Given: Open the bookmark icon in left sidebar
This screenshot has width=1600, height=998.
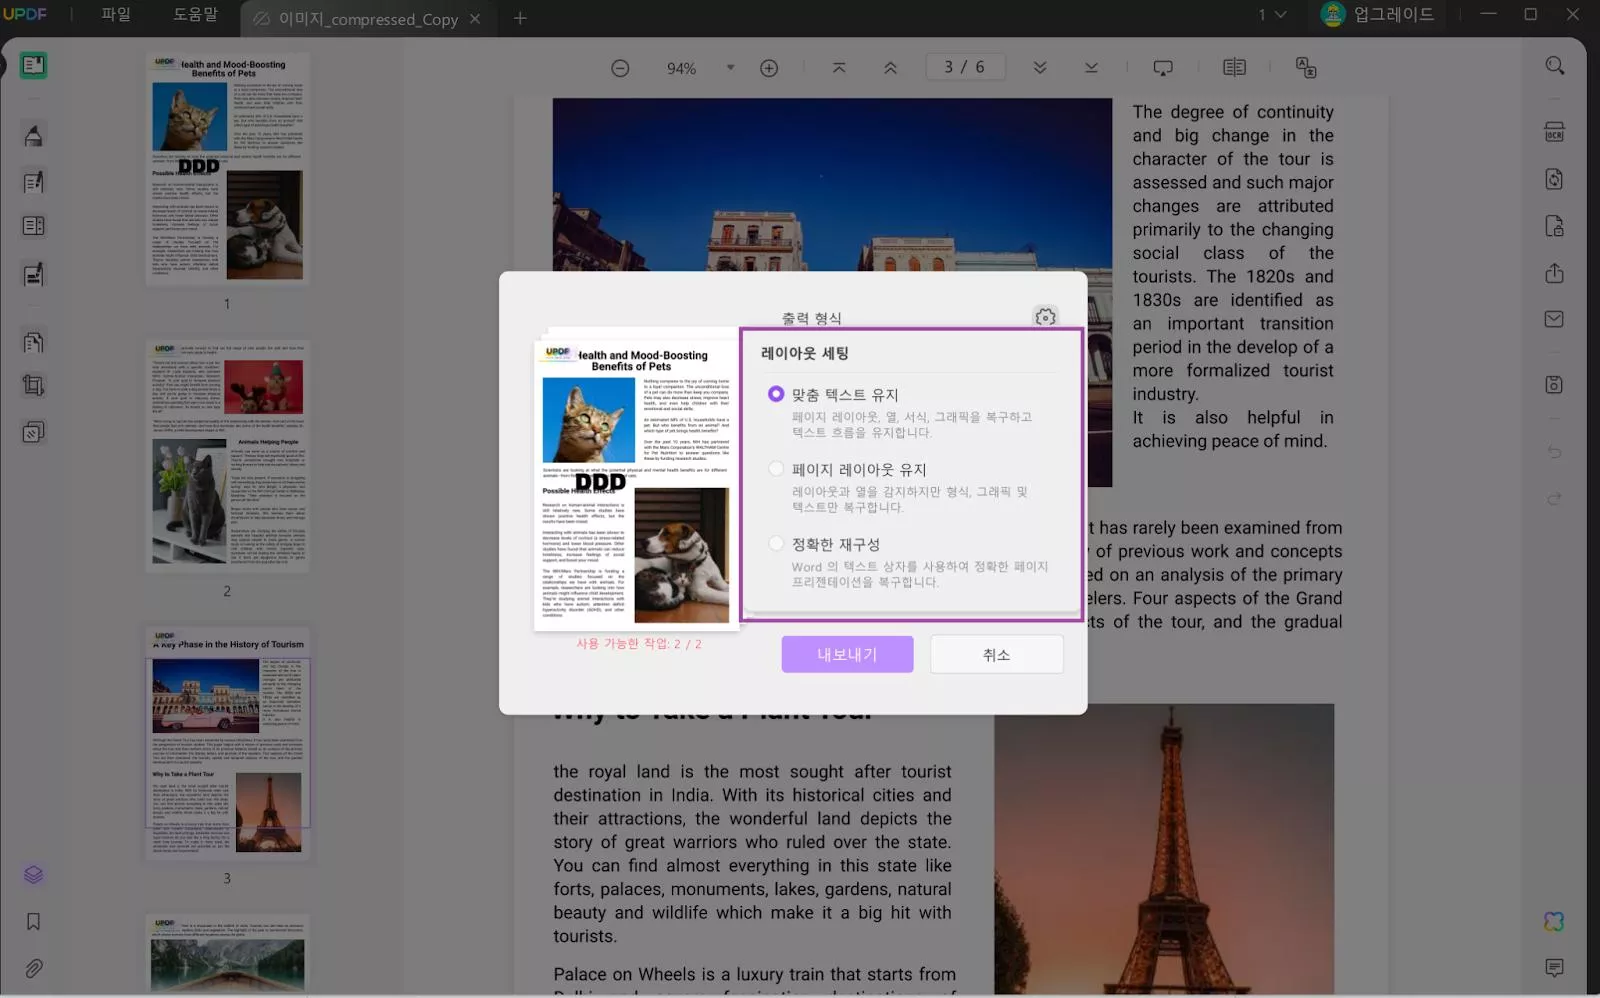Looking at the screenshot, I should click(x=33, y=921).
